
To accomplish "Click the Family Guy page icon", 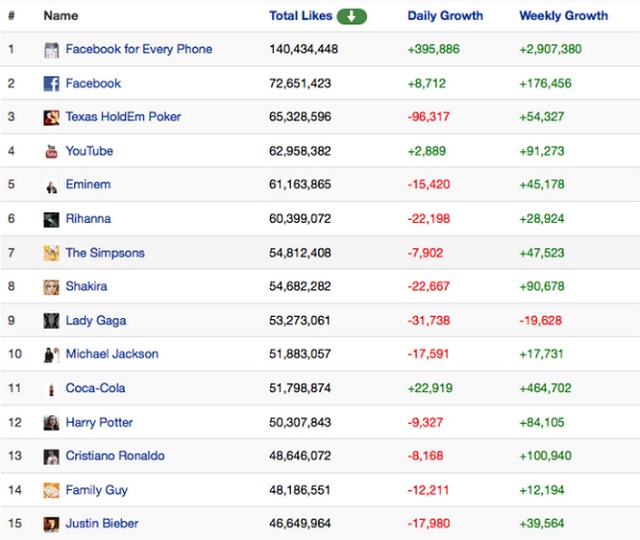I will point(52,491).
